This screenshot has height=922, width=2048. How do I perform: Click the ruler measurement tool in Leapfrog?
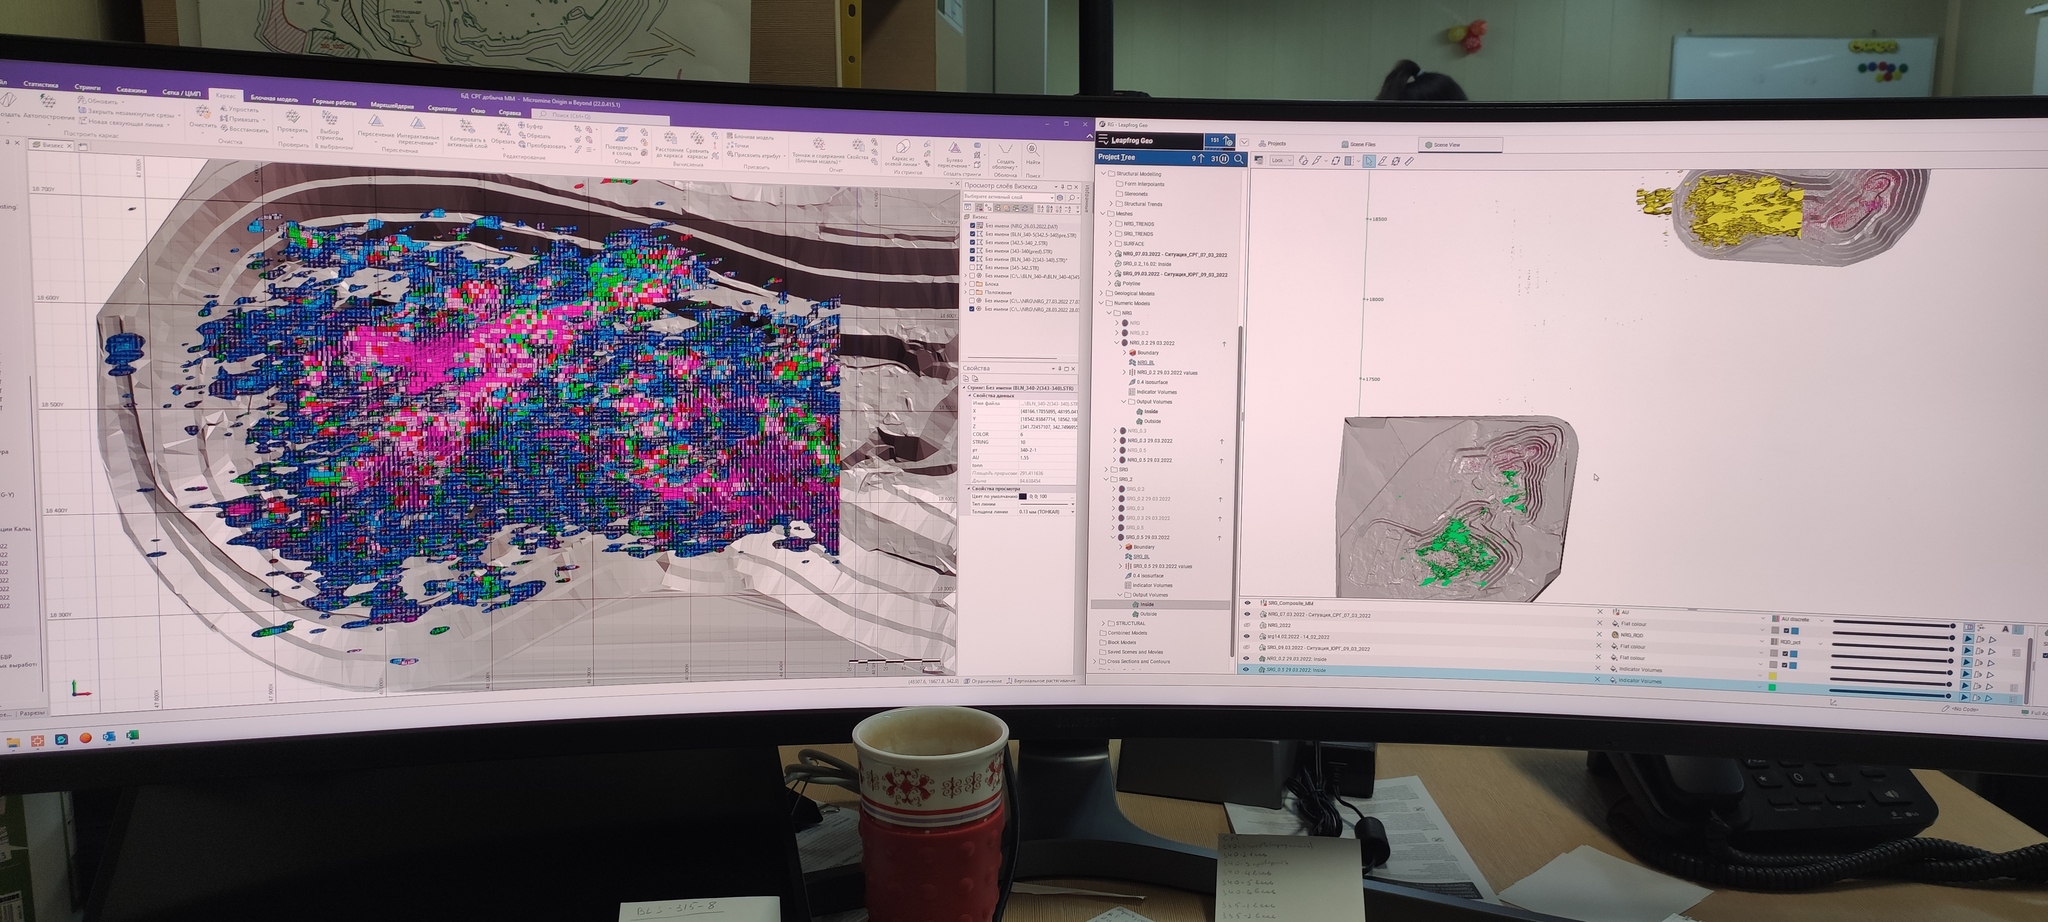tap(1409, 161)
